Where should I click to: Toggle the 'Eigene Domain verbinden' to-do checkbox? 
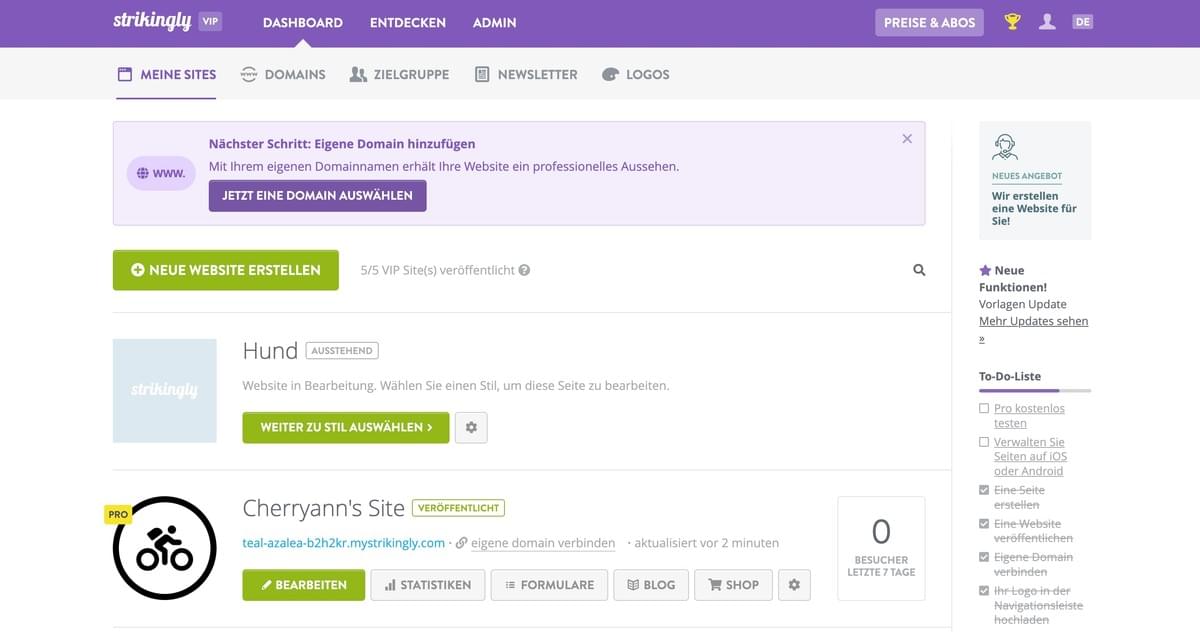click(984, 557)
